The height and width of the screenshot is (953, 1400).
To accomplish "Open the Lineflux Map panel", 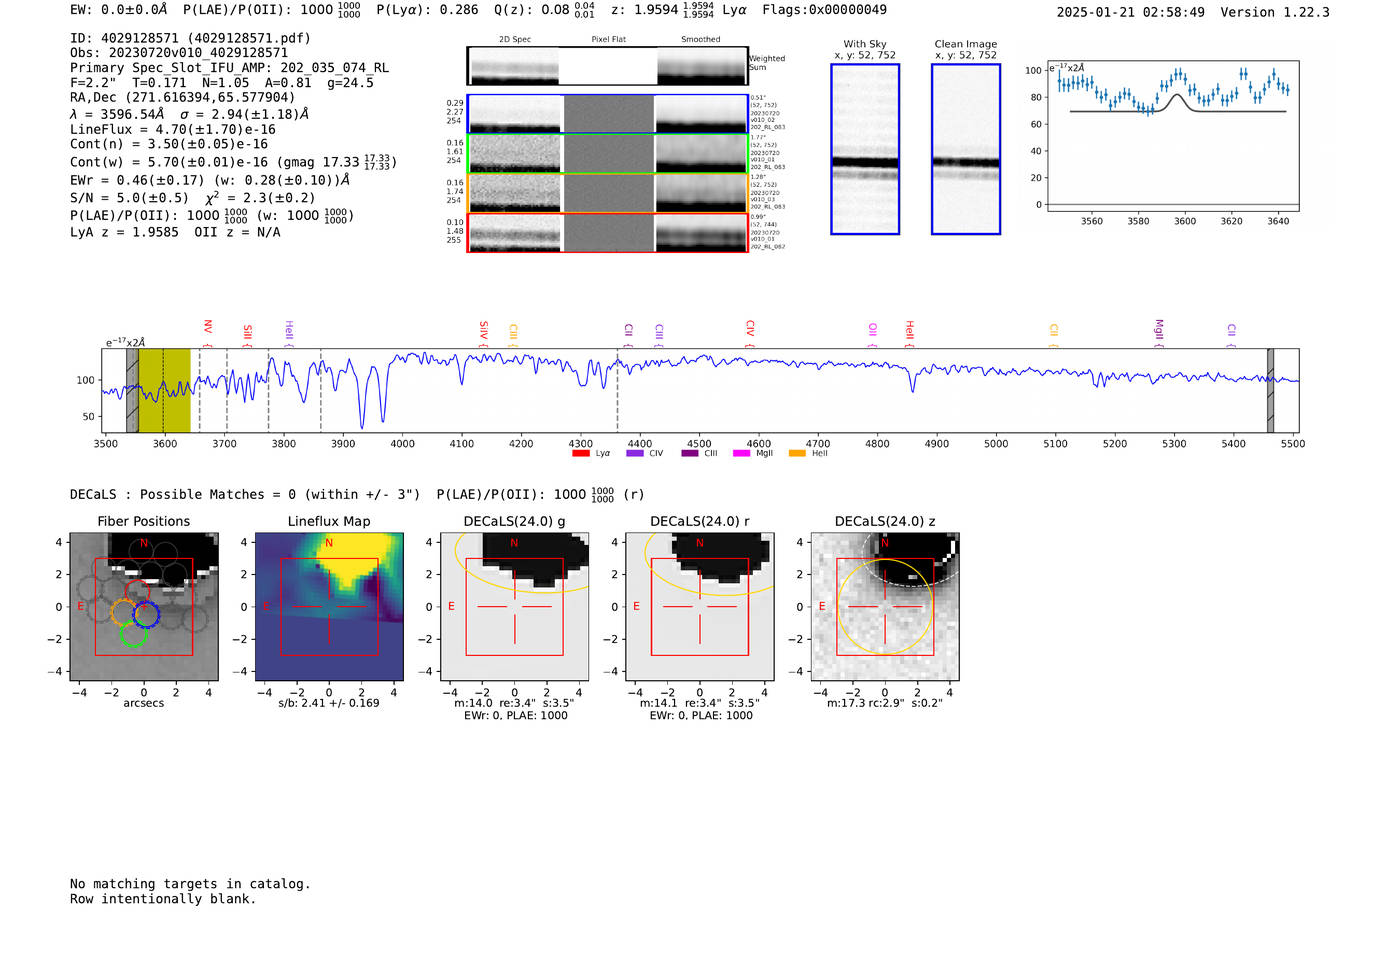I will click(329, 607).
